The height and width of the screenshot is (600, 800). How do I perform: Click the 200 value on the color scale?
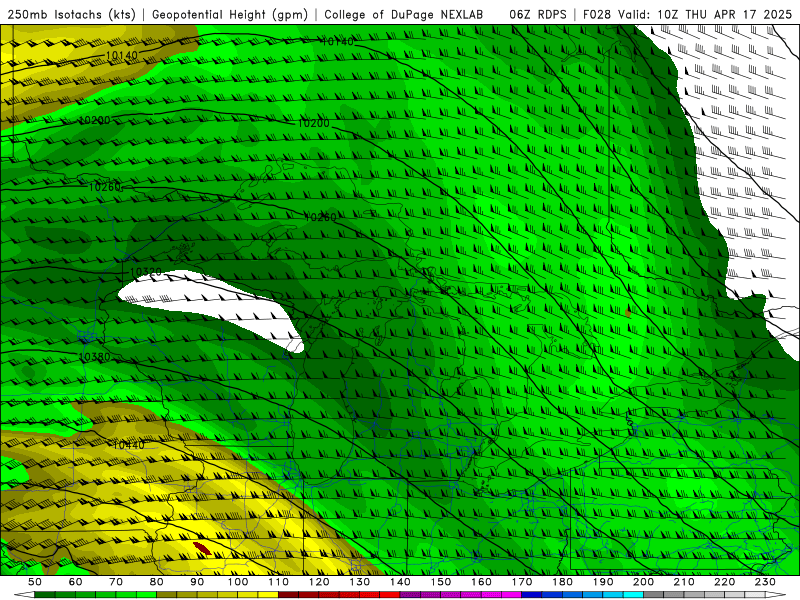pyautogui.click(x=644, y=582)
